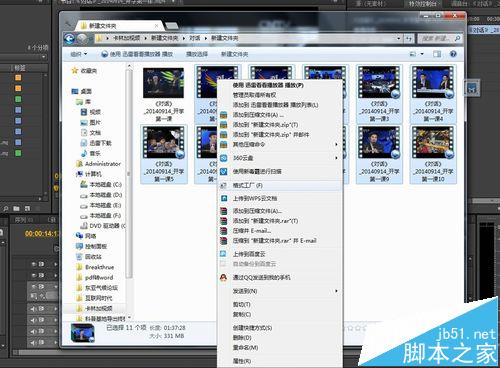Click the 新建文件夹 toolbar button
The height and width of the screenshot is (368, 500).
(x=234, y=54)
